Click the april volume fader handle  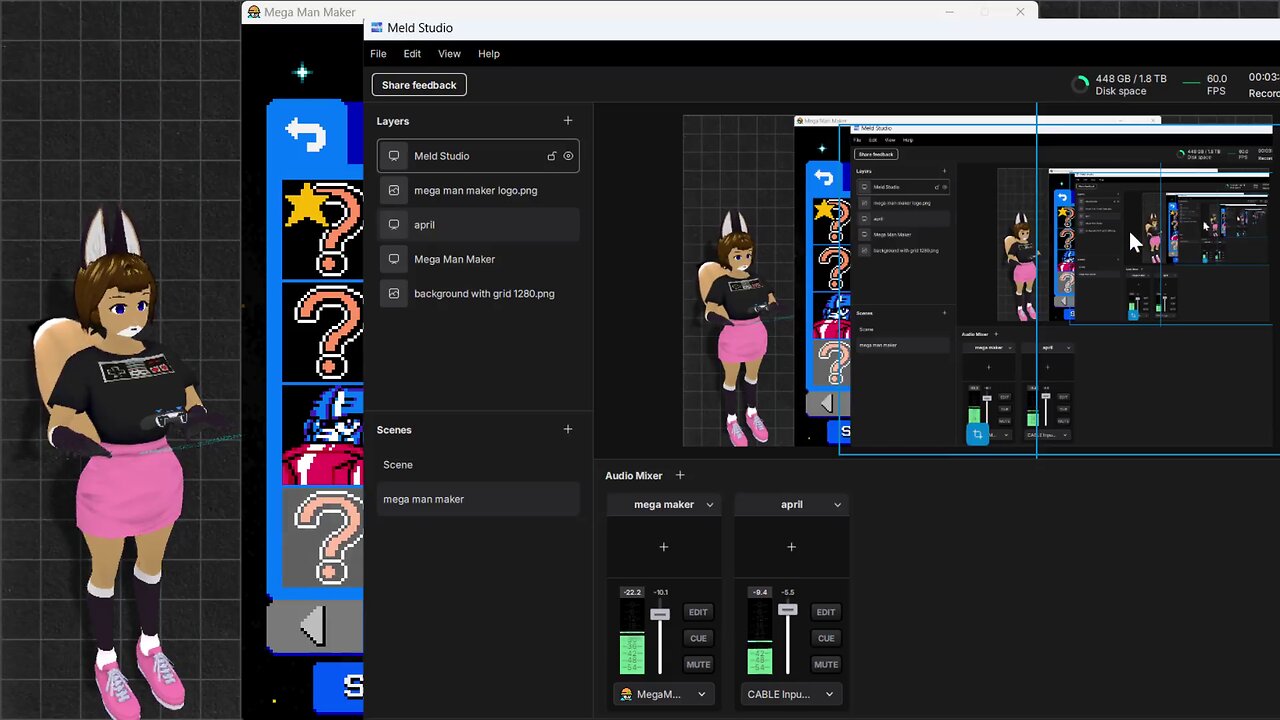[788, 609]
